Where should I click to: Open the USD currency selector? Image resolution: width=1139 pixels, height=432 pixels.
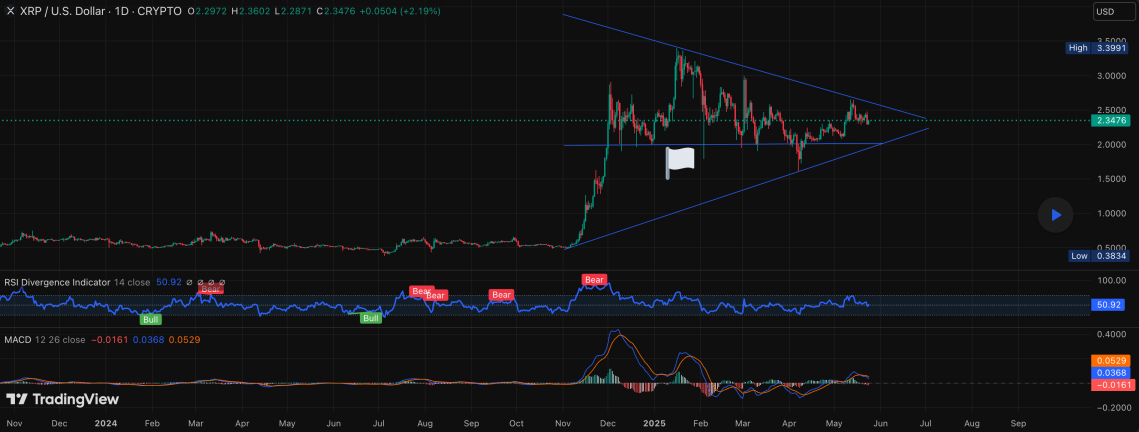pyautogui.click(x=1115, y=12)
